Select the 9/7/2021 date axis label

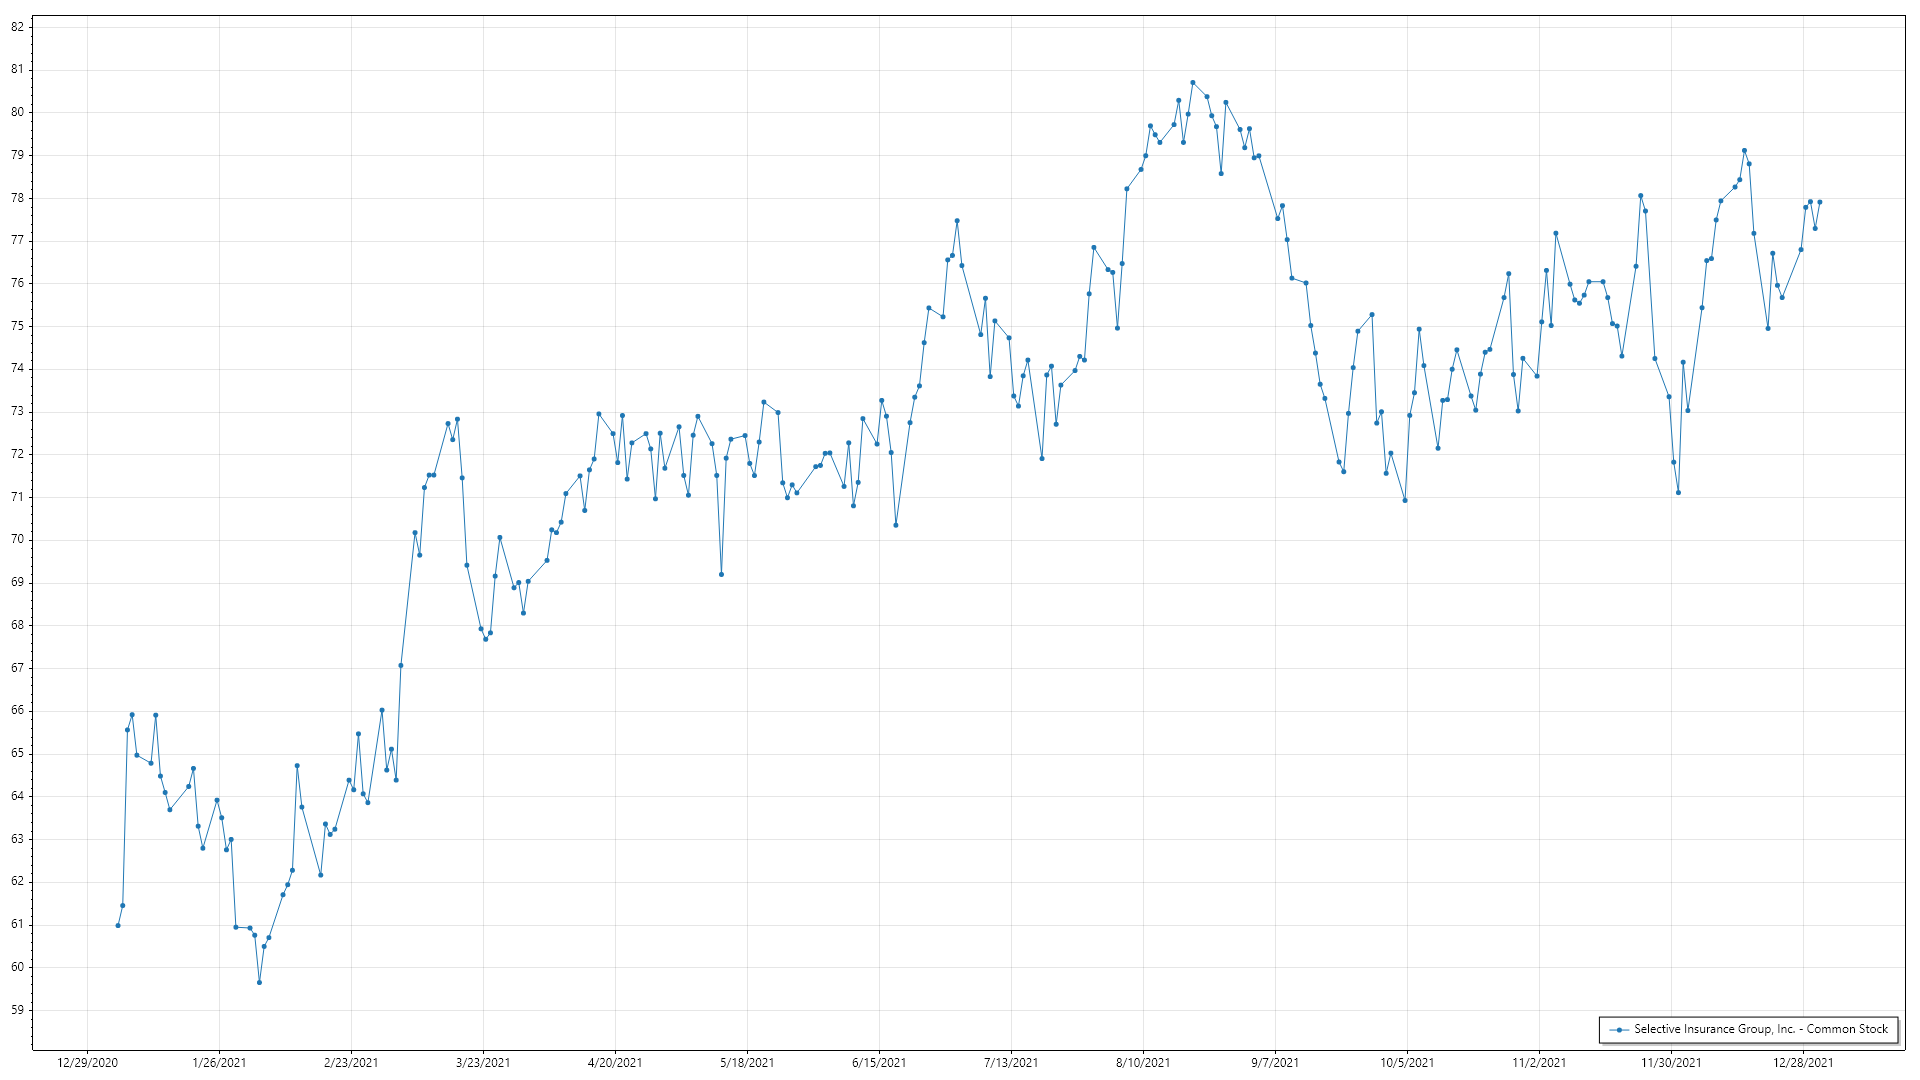coord(1275,1063)
